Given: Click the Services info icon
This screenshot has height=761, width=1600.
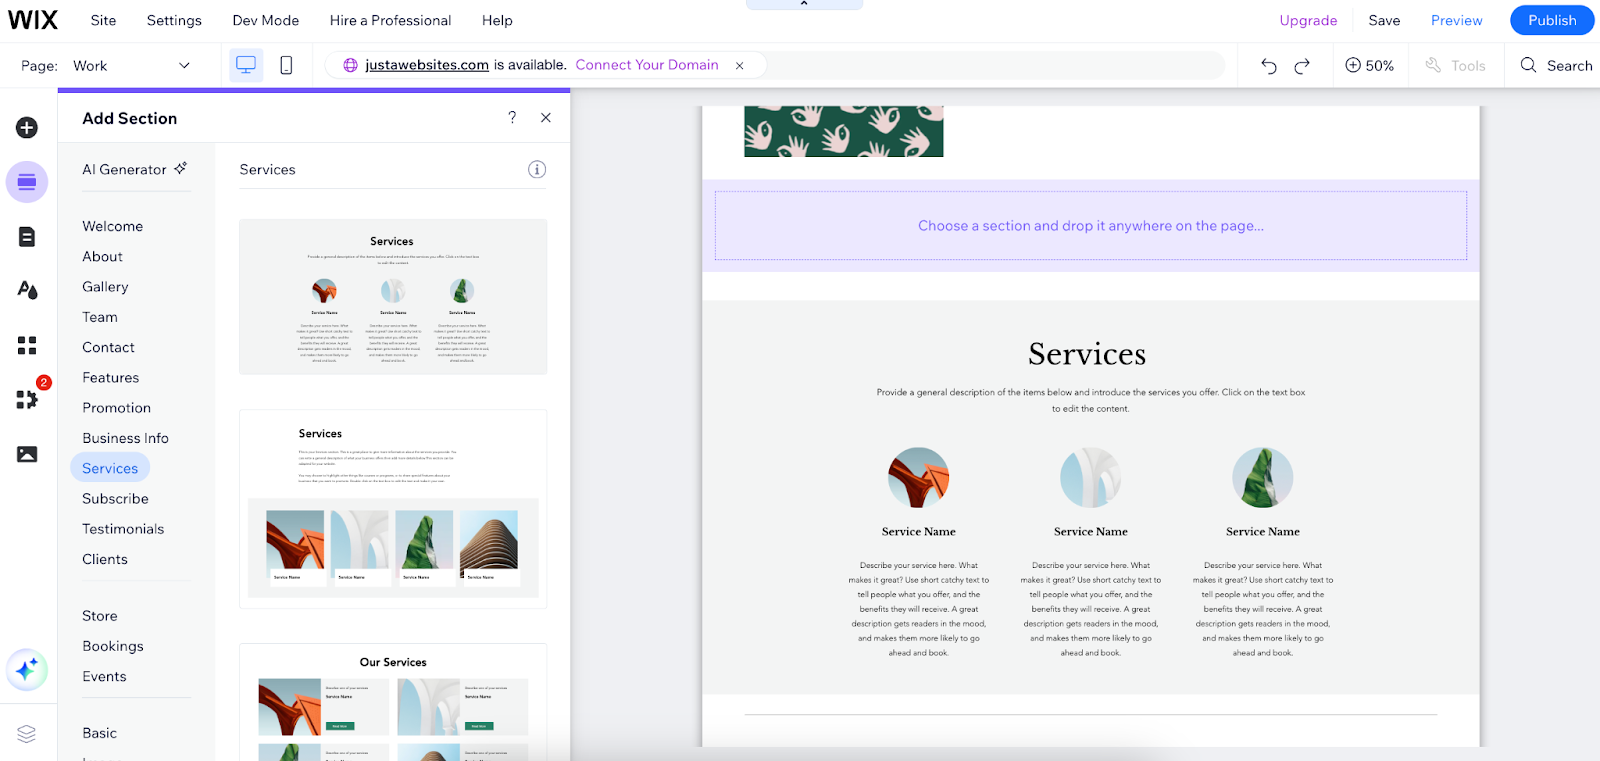Looking at the screenshot, I should (537, 169).
